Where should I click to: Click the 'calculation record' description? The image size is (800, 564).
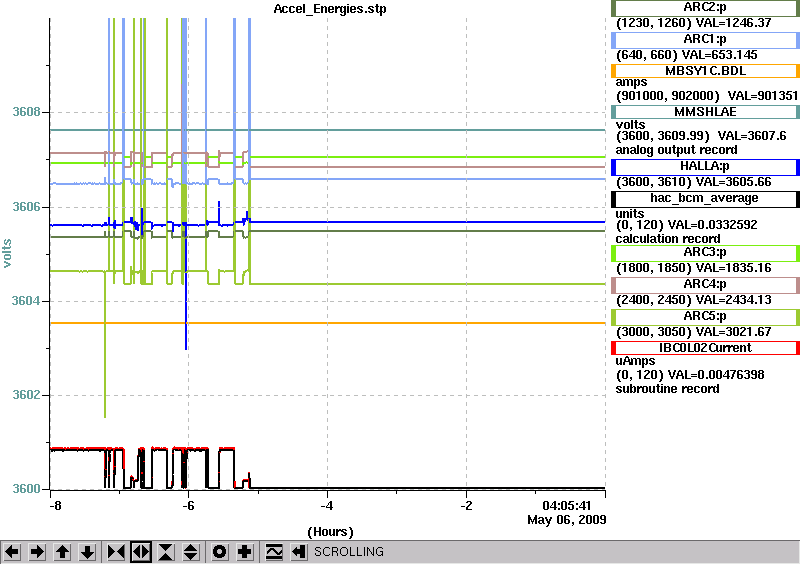668,239
